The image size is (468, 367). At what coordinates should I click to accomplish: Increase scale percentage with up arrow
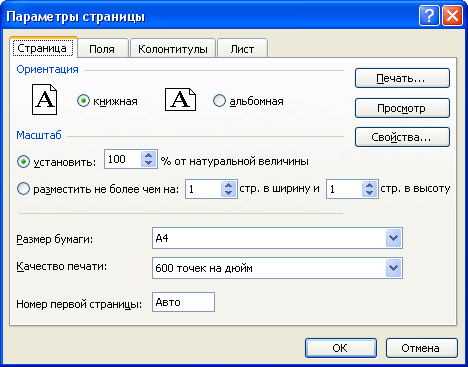click(x=149, y=155)
